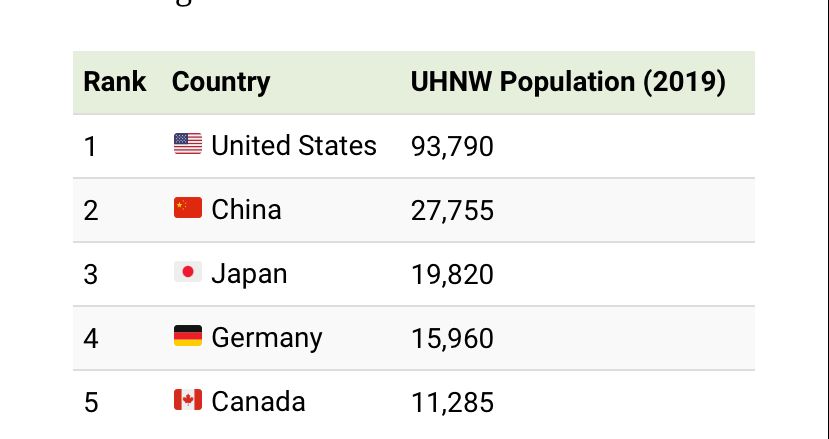Screen dimensions: 829x439
Task: Select the Japan country name
Action: 249,274
